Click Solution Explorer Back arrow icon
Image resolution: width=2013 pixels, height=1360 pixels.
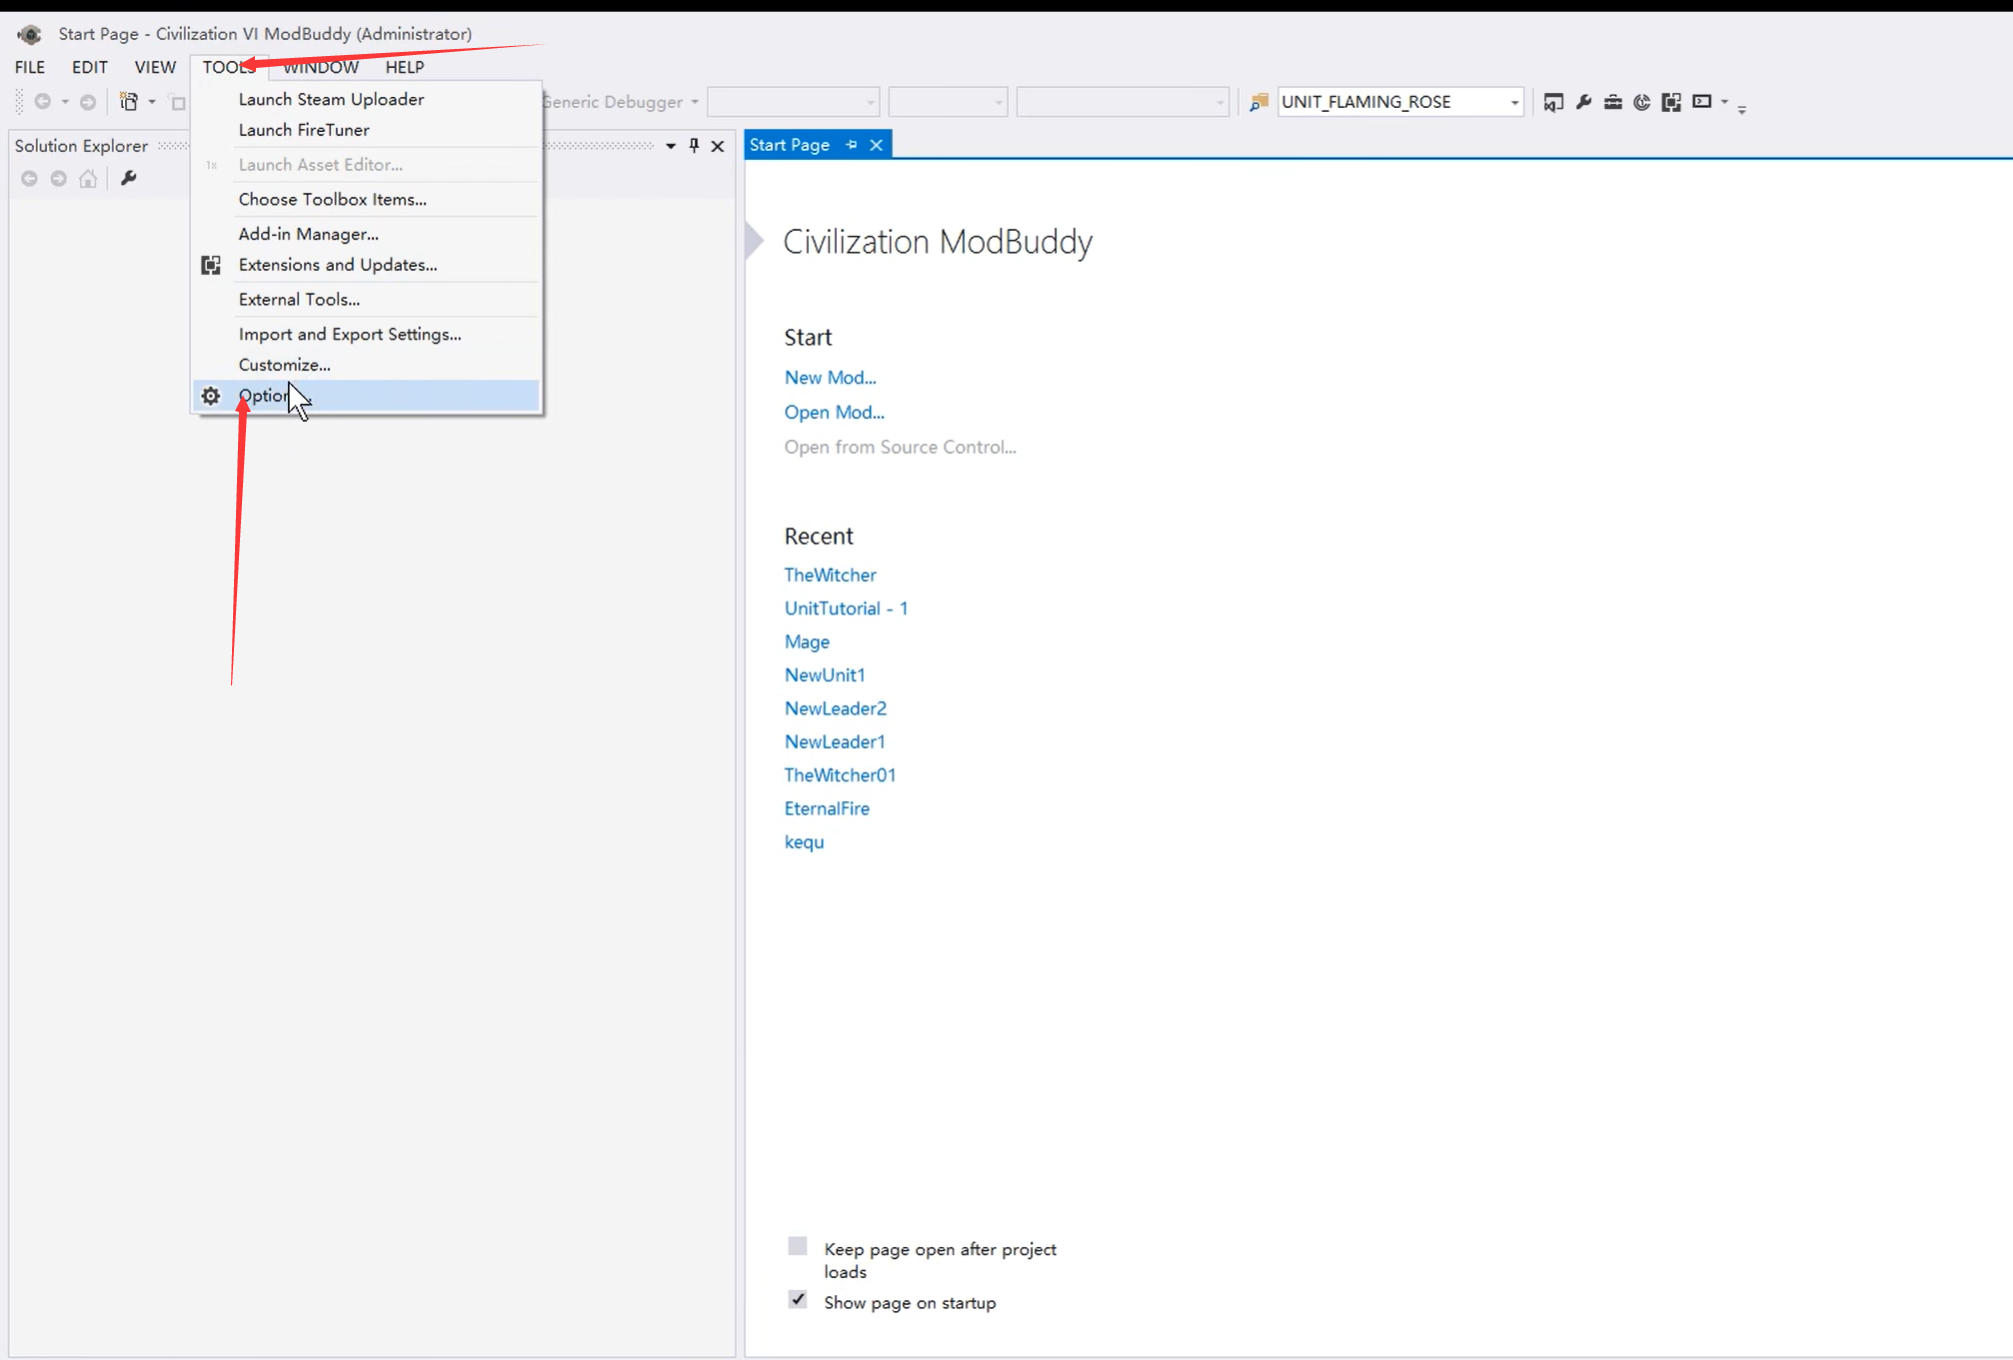tap(29, 178)
